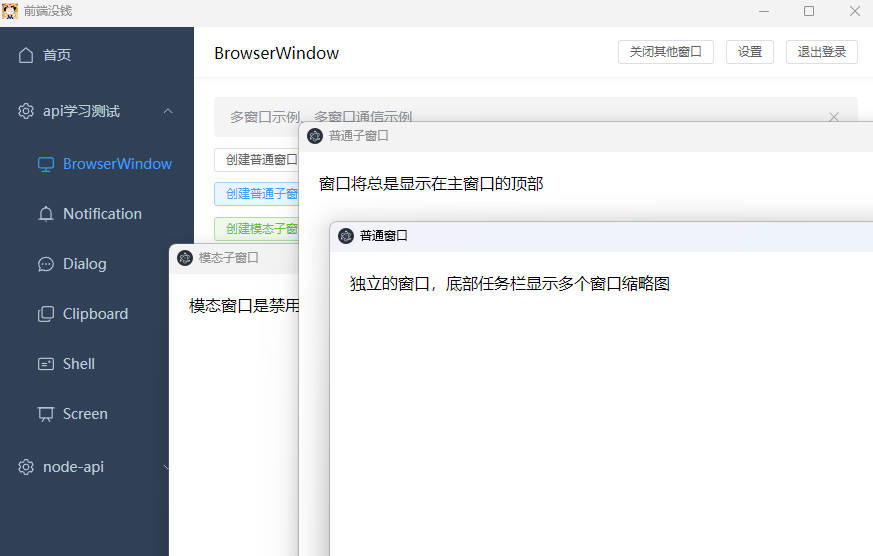Click the BrowserWindow page heading
This screenshot has height=556, width=873.
[277, 53]
